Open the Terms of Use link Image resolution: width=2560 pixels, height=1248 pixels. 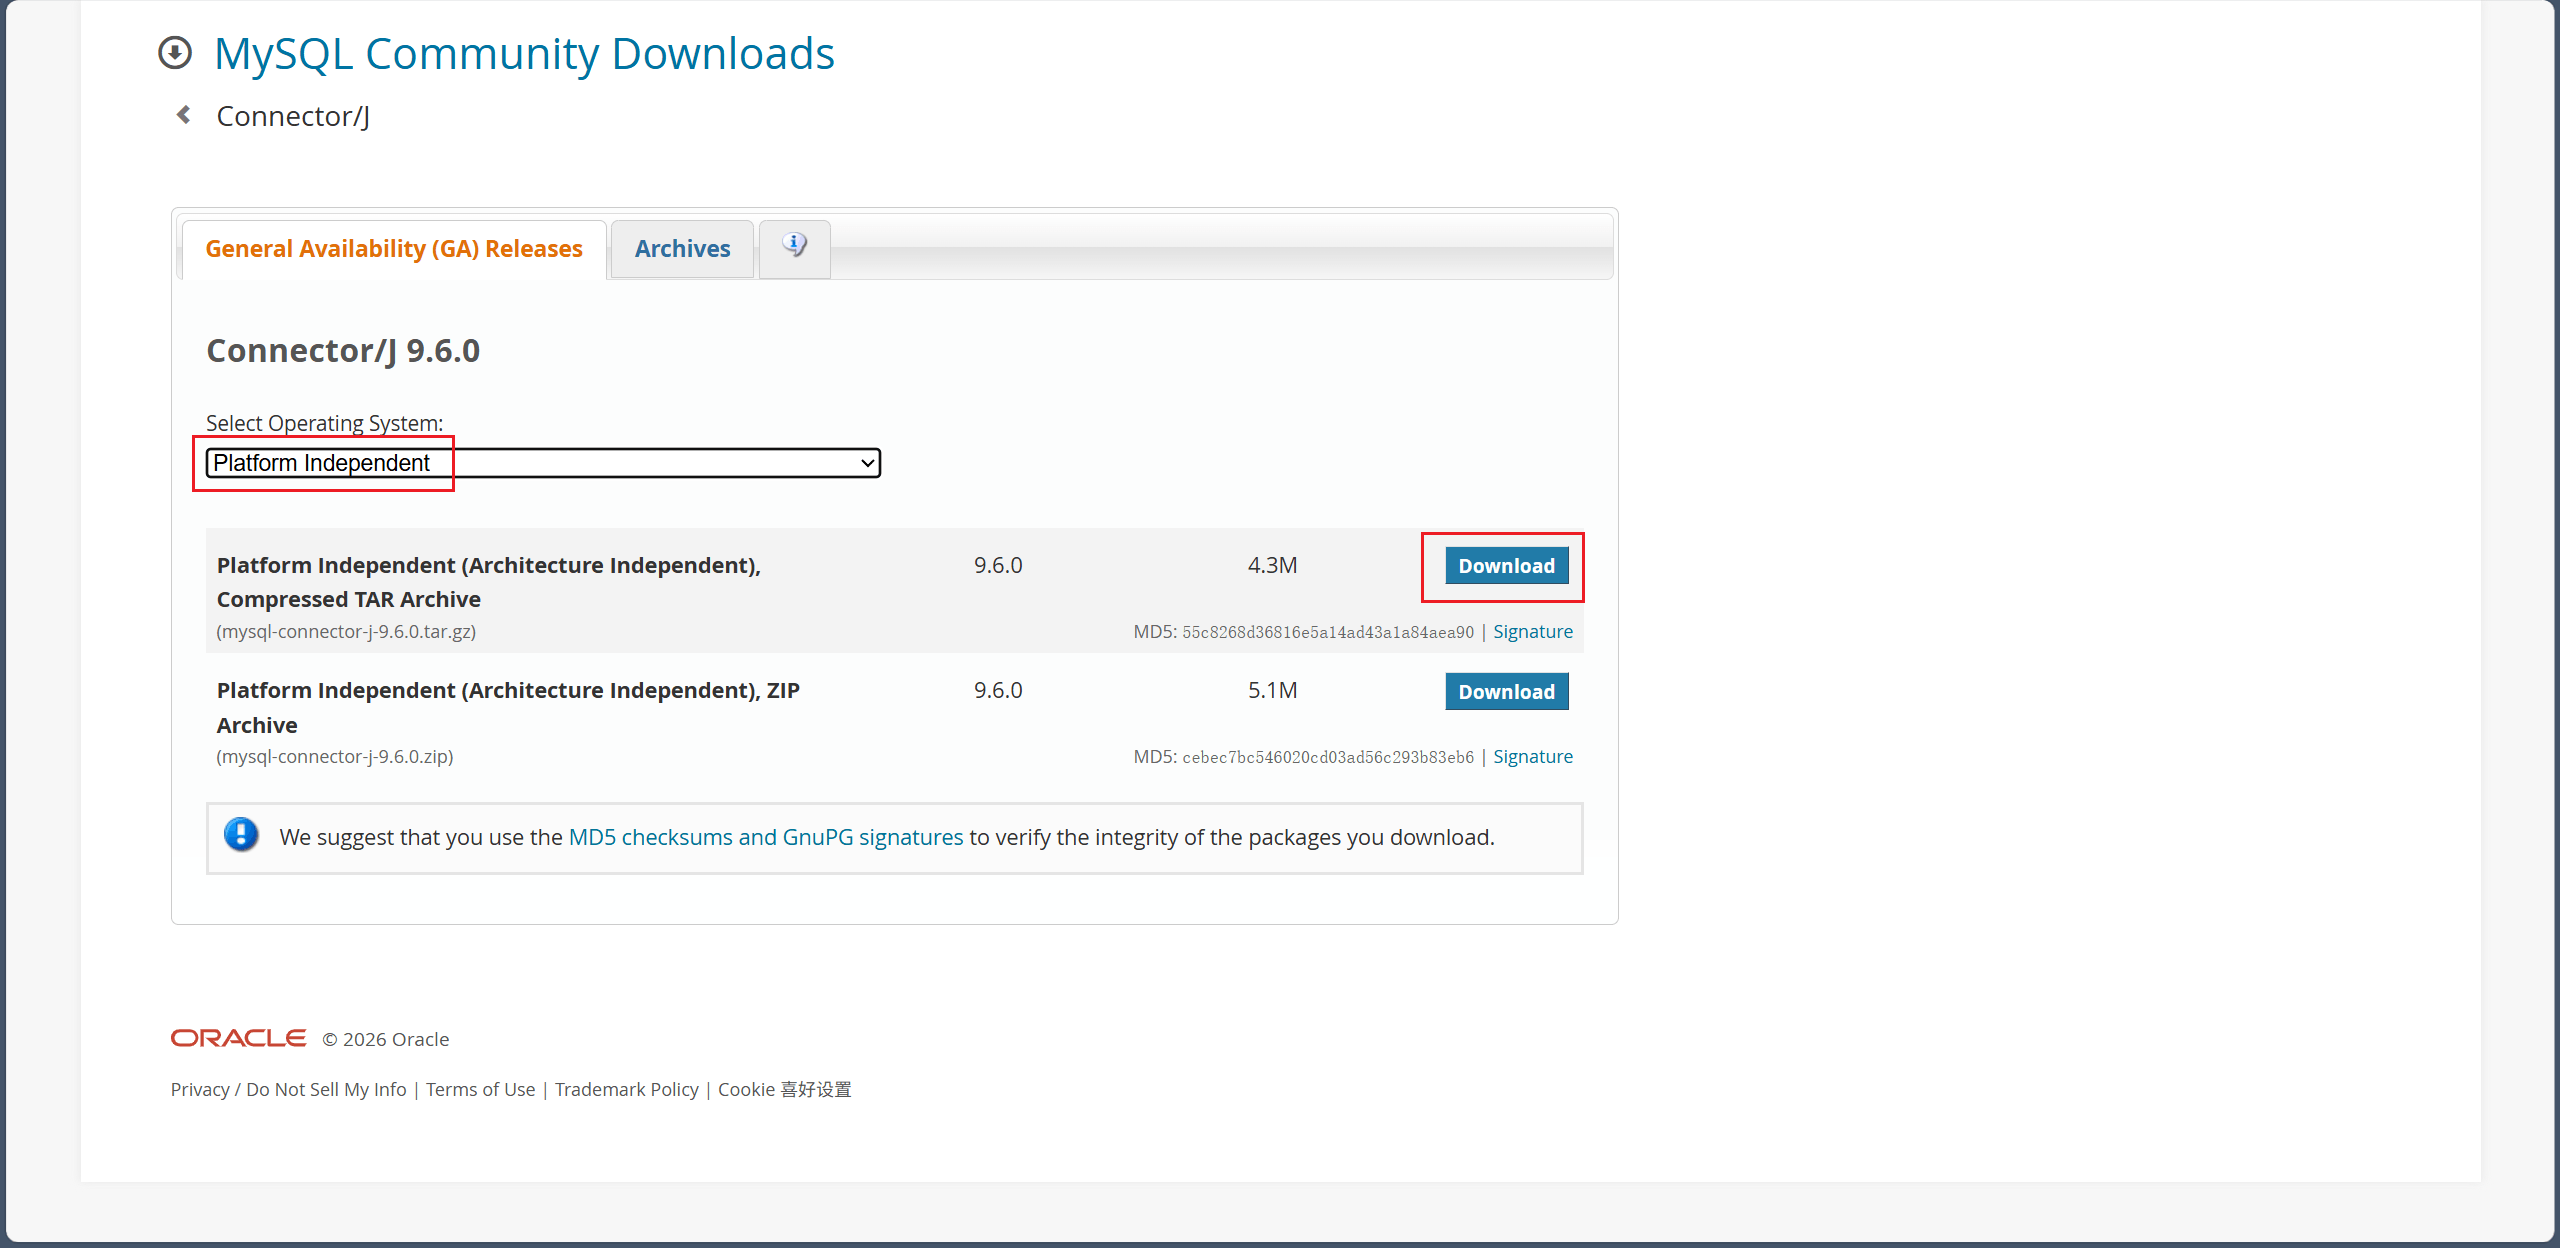click(480, 1090)
